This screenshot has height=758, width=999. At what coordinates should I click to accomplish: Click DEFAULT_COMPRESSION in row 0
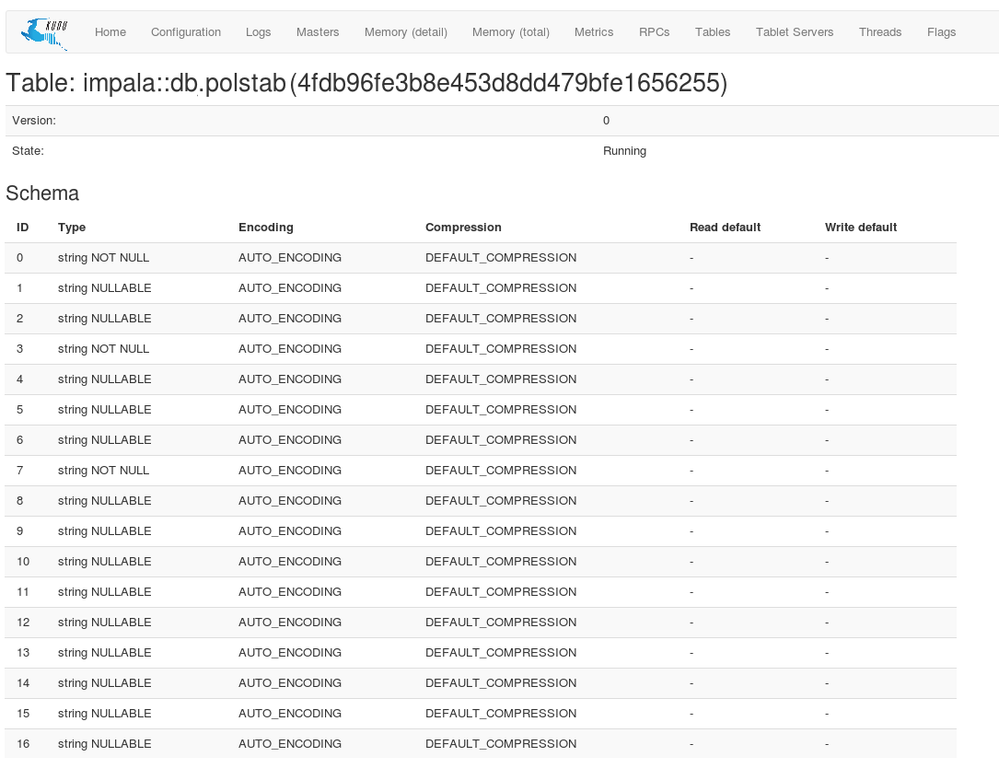pos(501,258)
